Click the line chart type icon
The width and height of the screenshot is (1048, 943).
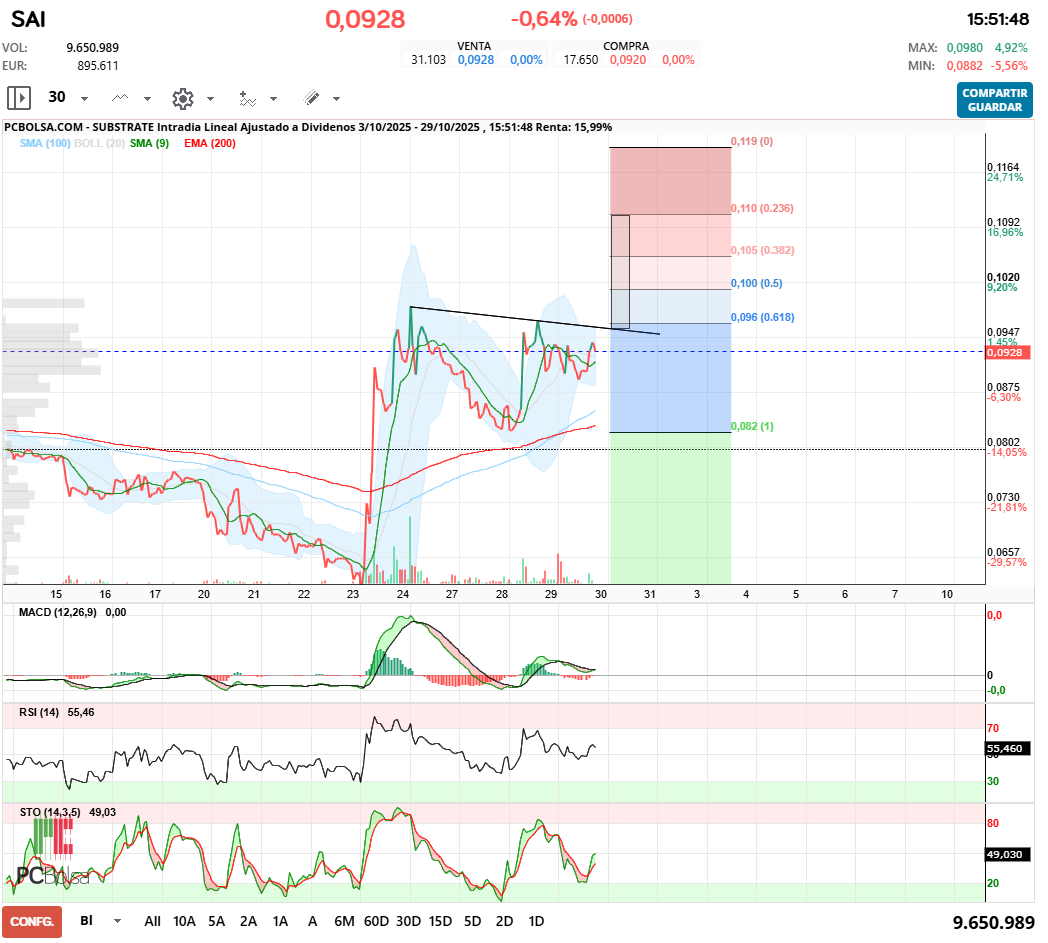coord(120,98)
